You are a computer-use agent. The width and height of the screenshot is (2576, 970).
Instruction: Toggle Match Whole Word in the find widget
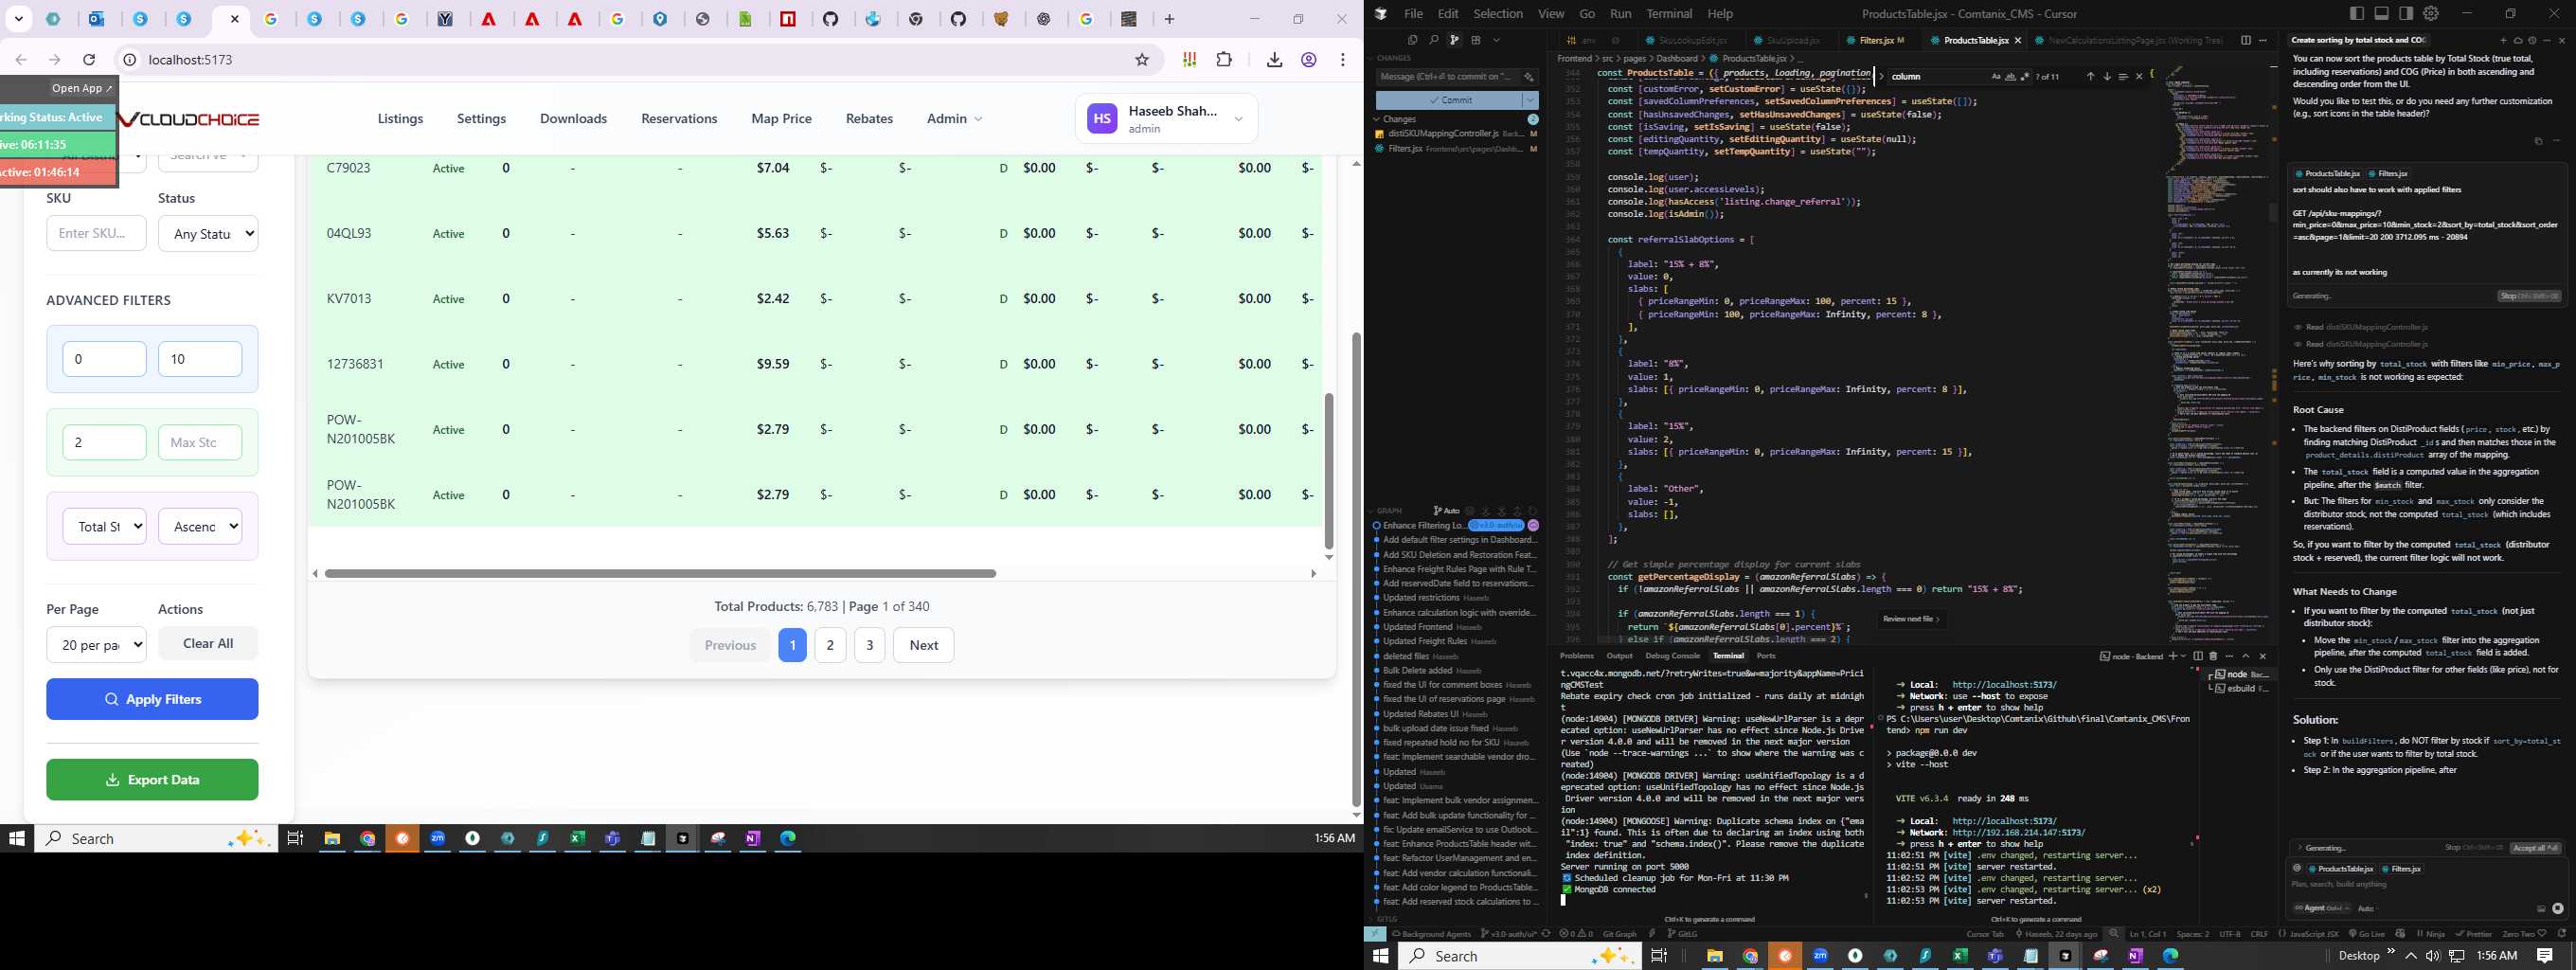pos(2010,76)
